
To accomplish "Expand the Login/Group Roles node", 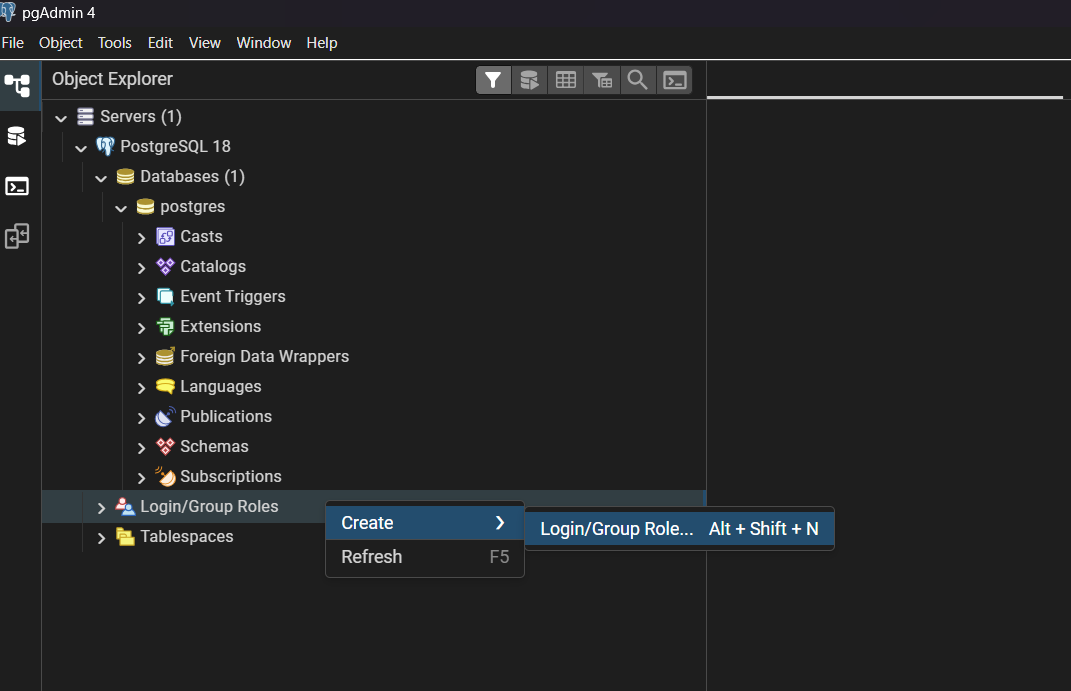I will (x=101, y=508).
